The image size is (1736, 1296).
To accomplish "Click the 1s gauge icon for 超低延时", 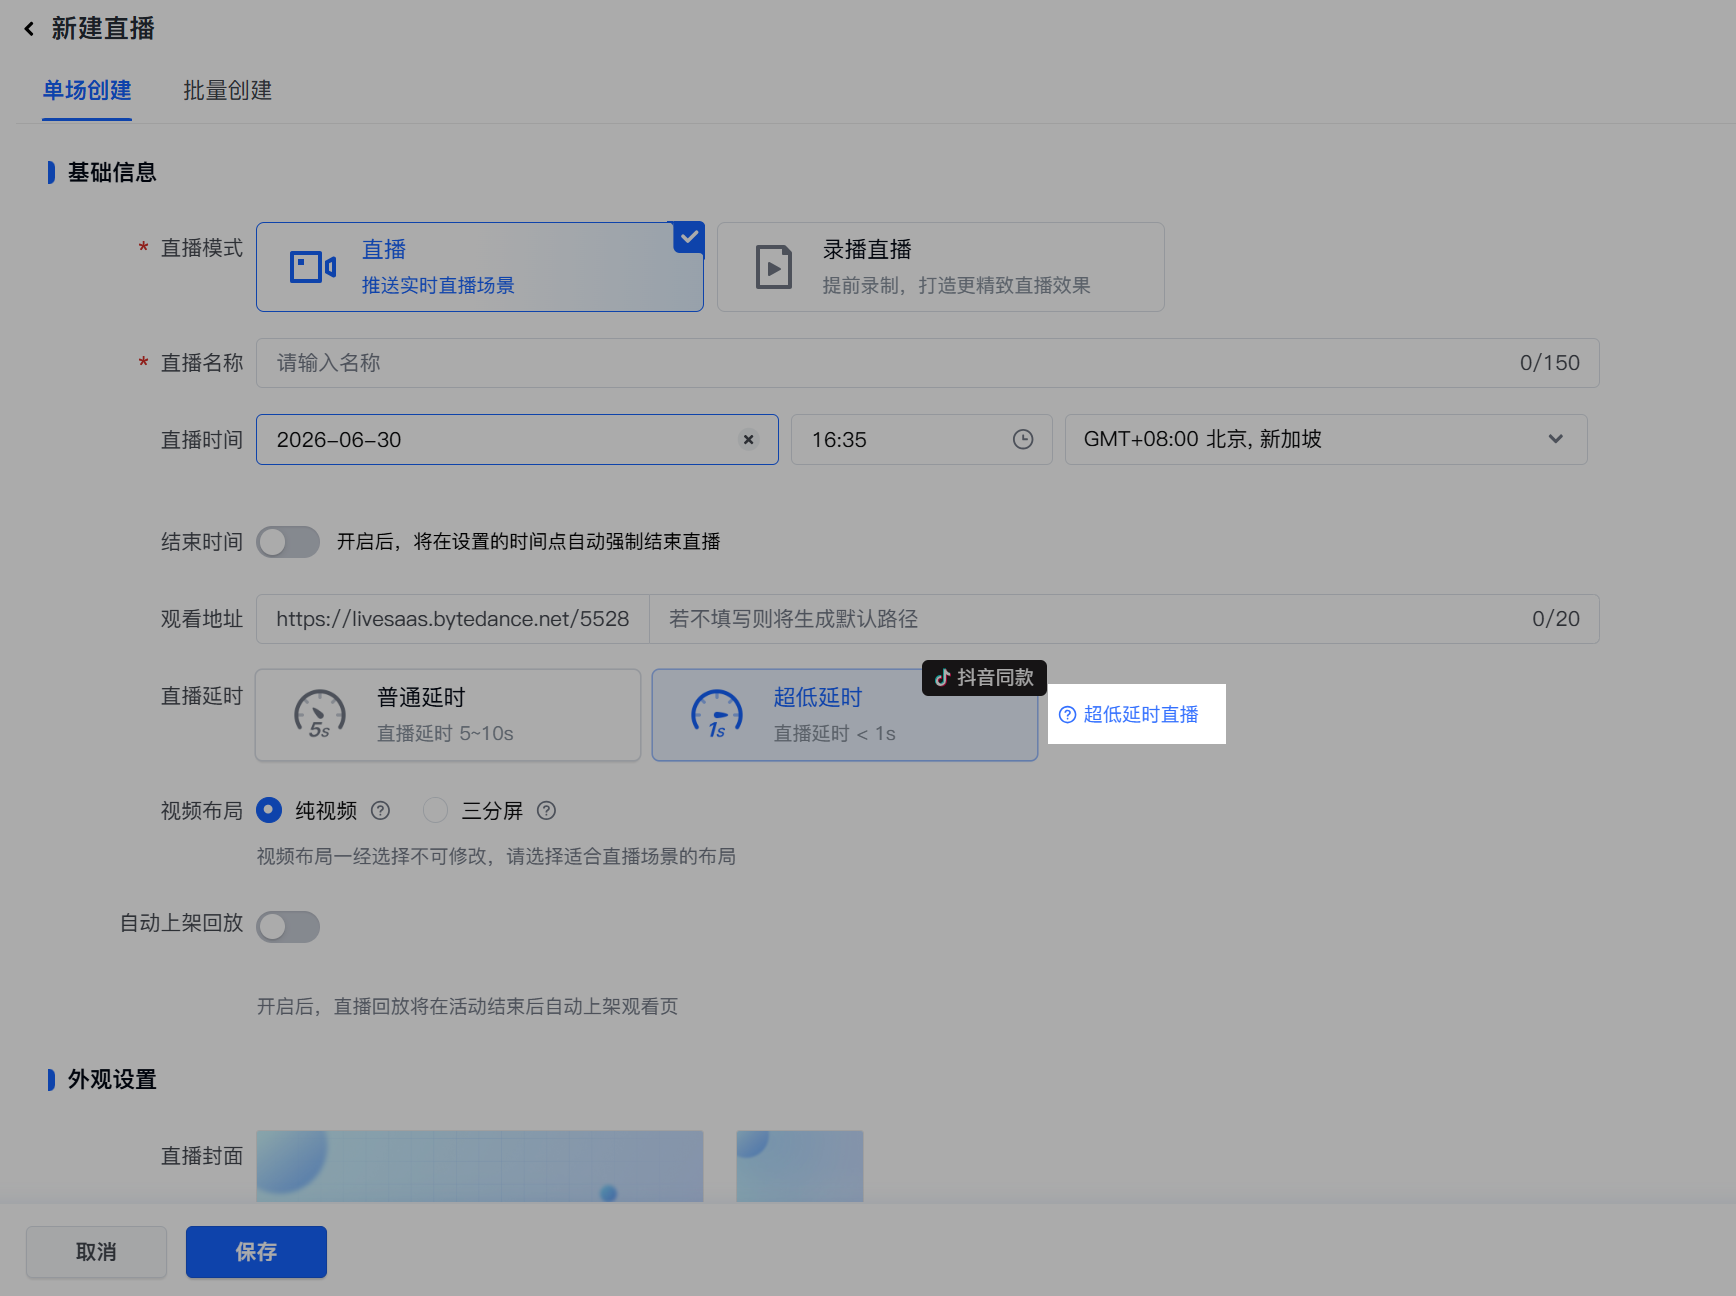I will 717,715.
